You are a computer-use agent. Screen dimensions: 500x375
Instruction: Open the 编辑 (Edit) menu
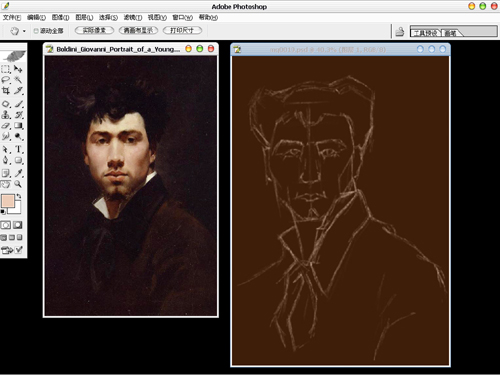coord(36,17)
